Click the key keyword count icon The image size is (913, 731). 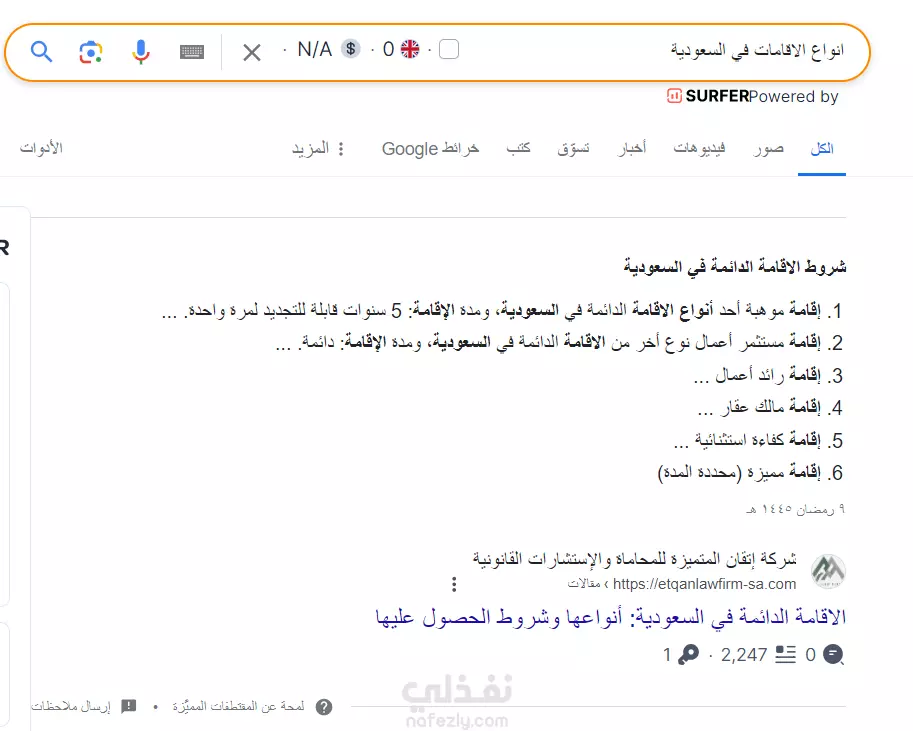coord(689,655)
